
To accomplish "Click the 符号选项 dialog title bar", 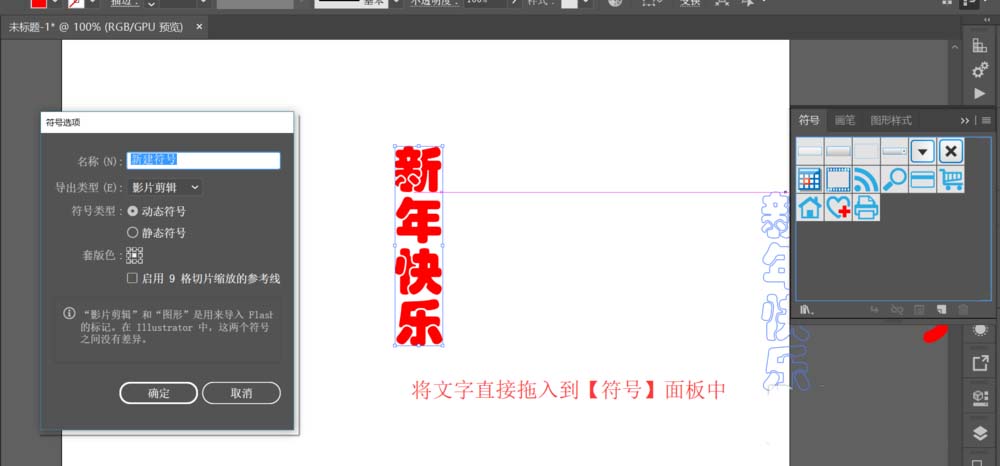I will pos(167,122).
